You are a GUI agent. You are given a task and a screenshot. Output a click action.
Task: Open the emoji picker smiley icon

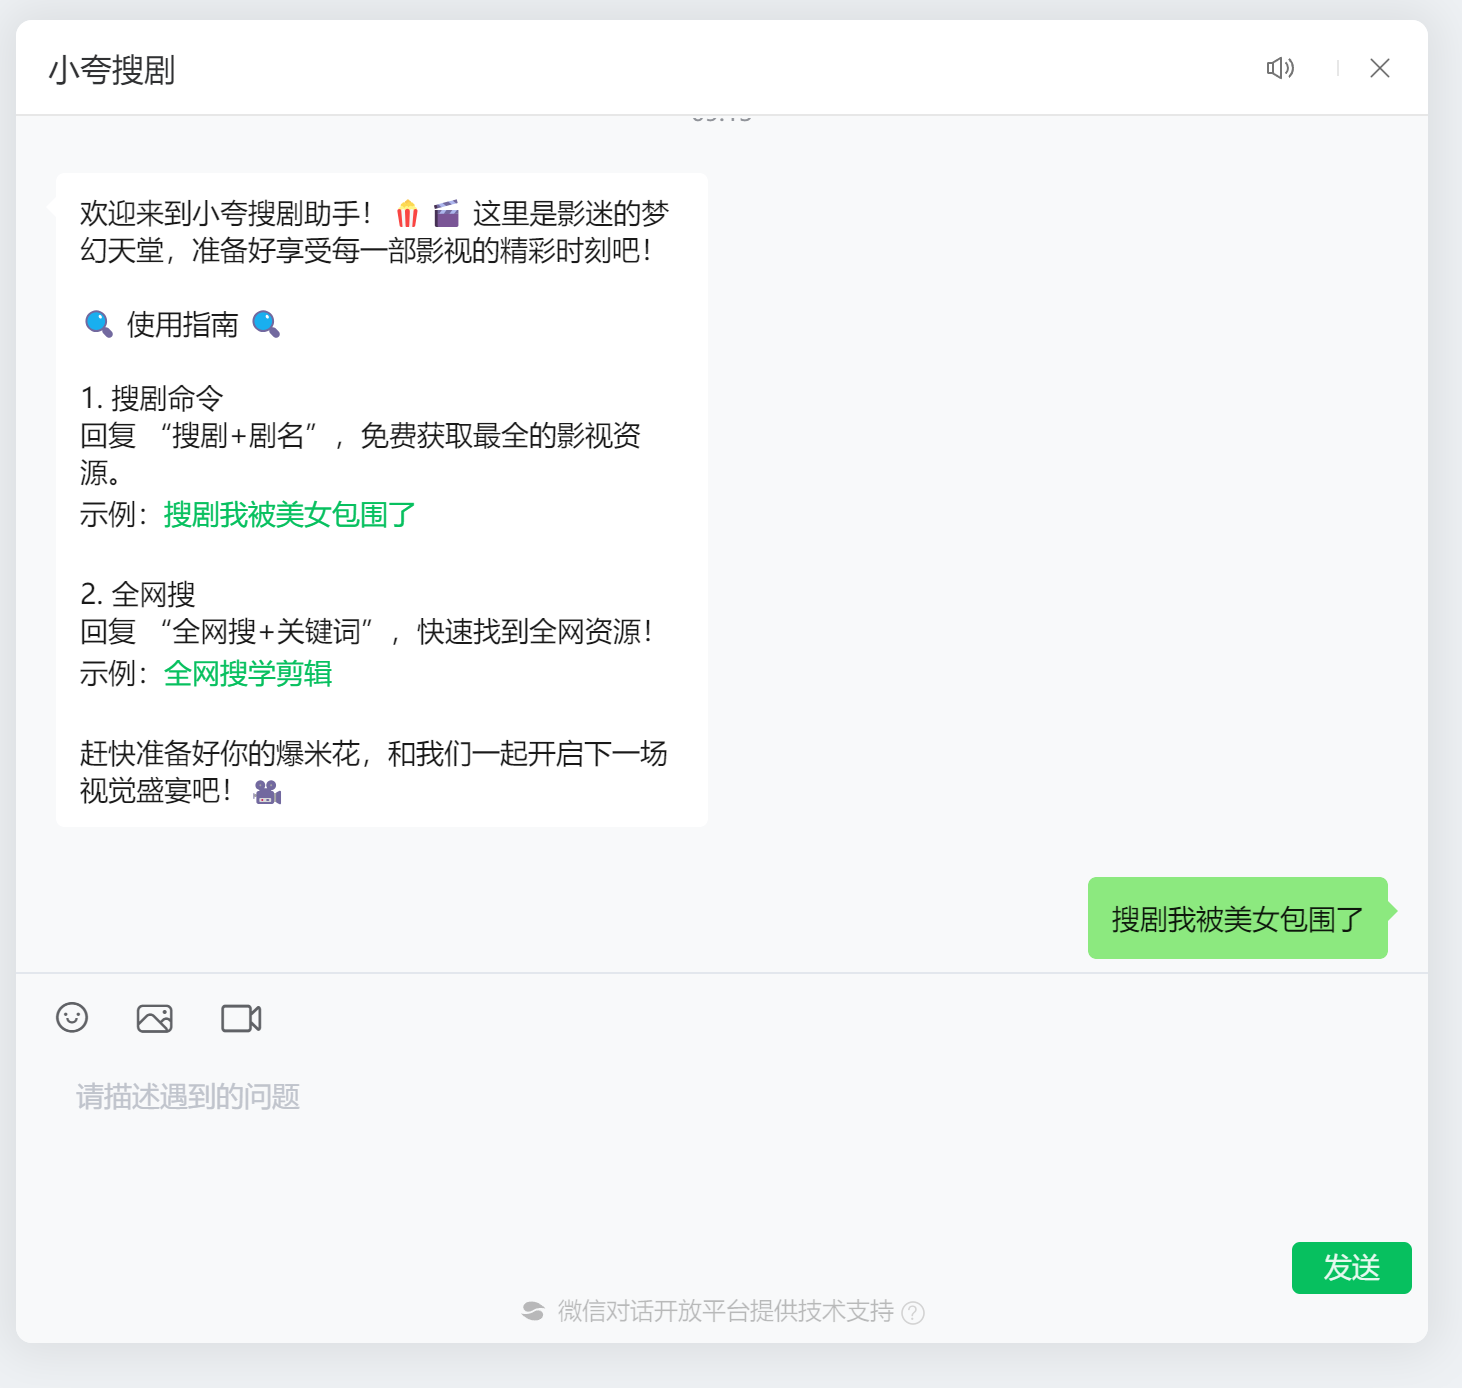click(x=72, y=1018)
